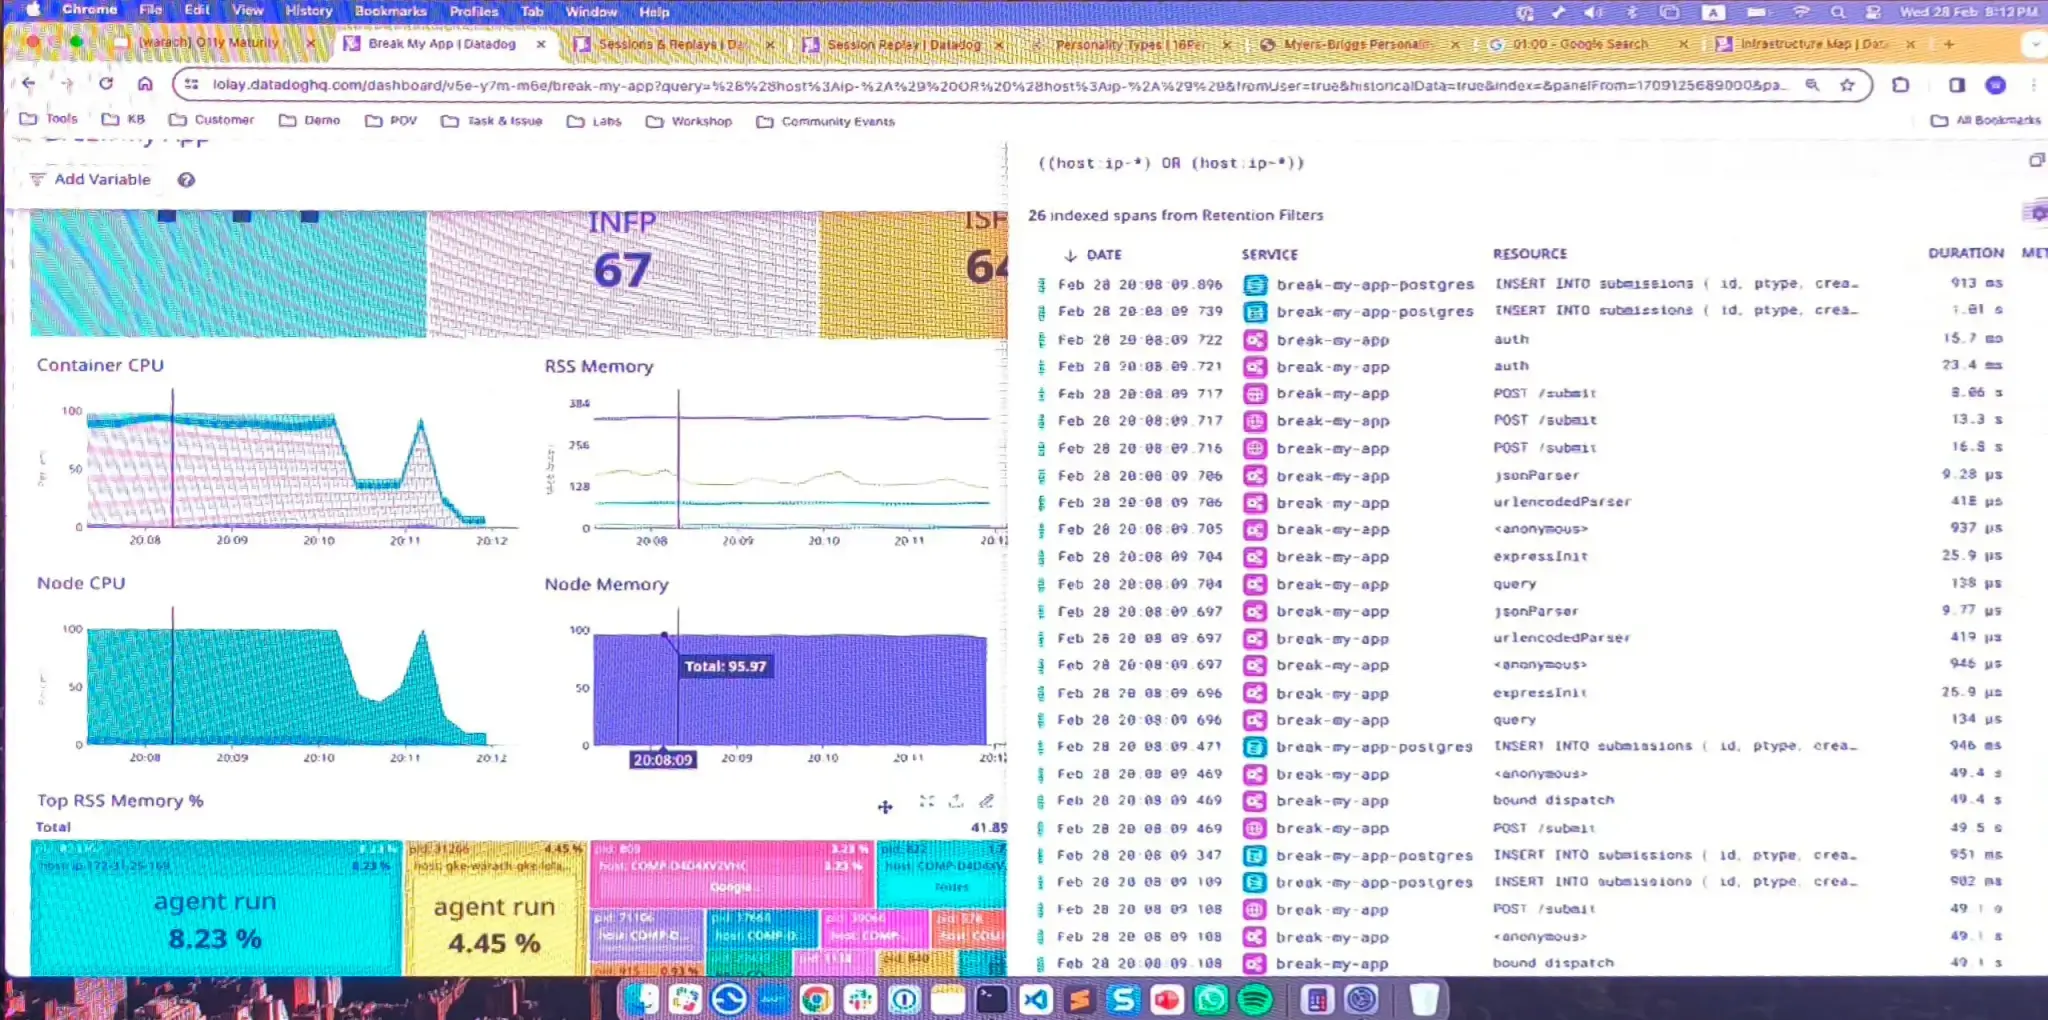This screenshot has width=2048, height=1020.
Task: Click the Add Variable button
Action: (90, 180)
